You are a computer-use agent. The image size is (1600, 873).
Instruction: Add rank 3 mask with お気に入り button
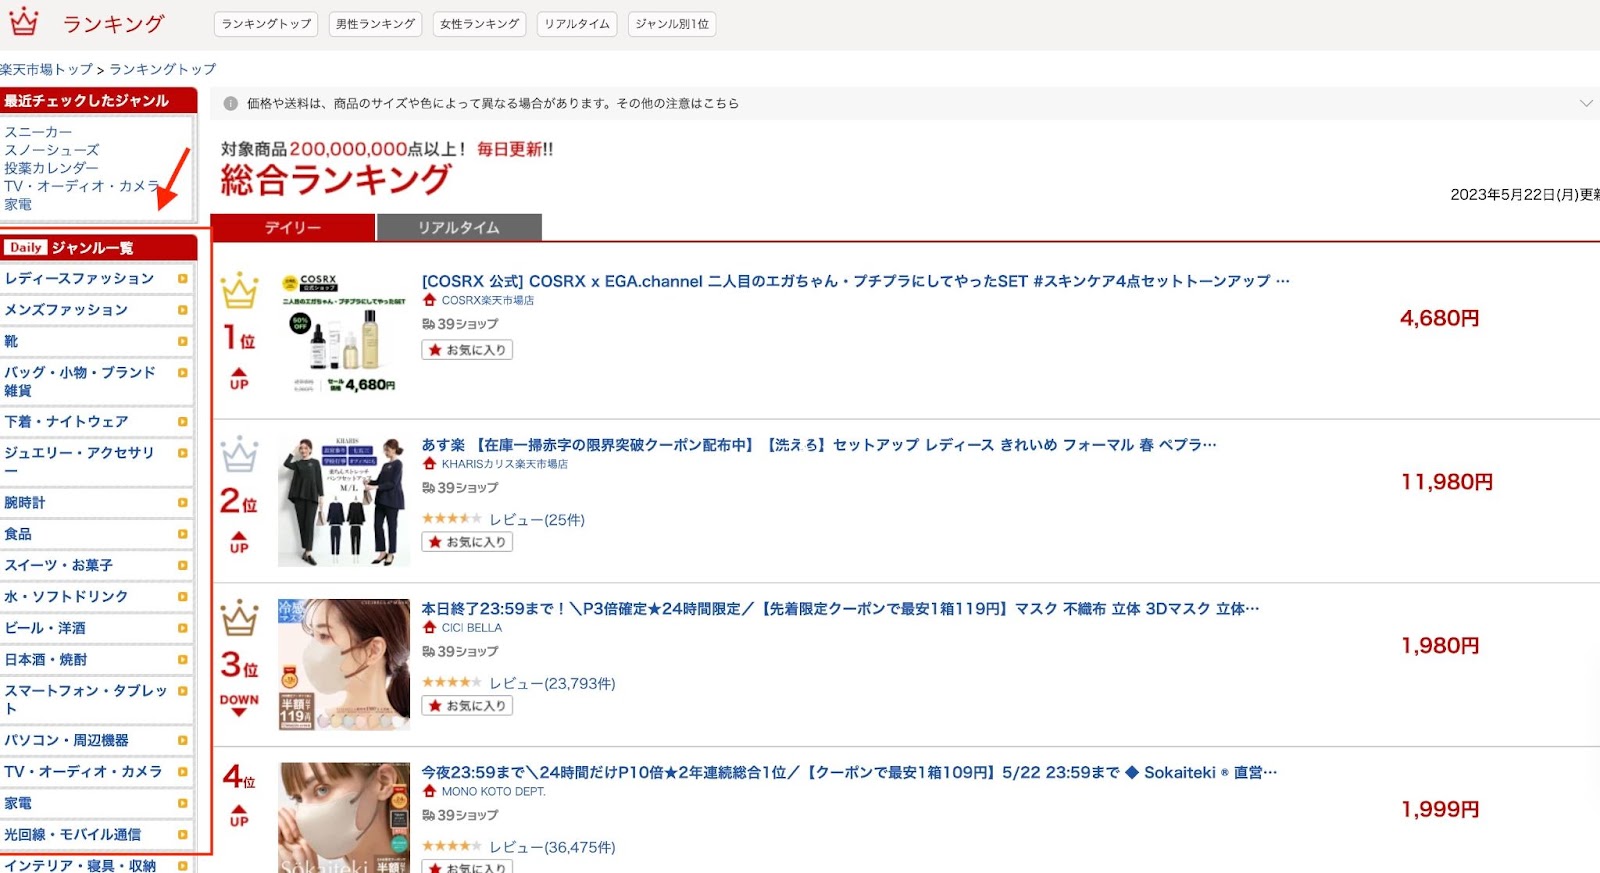click(x=467, y=706)
